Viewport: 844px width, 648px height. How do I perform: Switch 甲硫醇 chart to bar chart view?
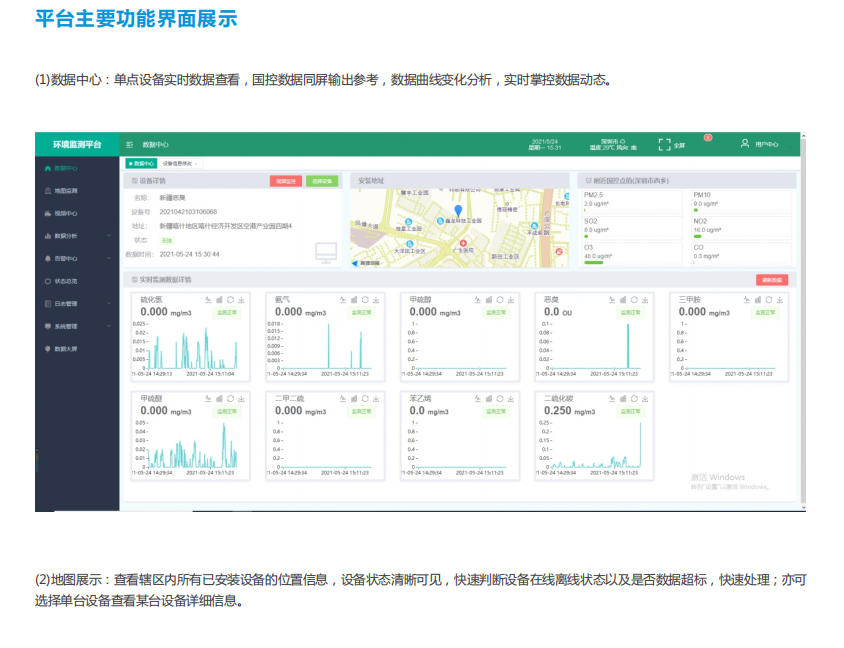click(488, 299)
